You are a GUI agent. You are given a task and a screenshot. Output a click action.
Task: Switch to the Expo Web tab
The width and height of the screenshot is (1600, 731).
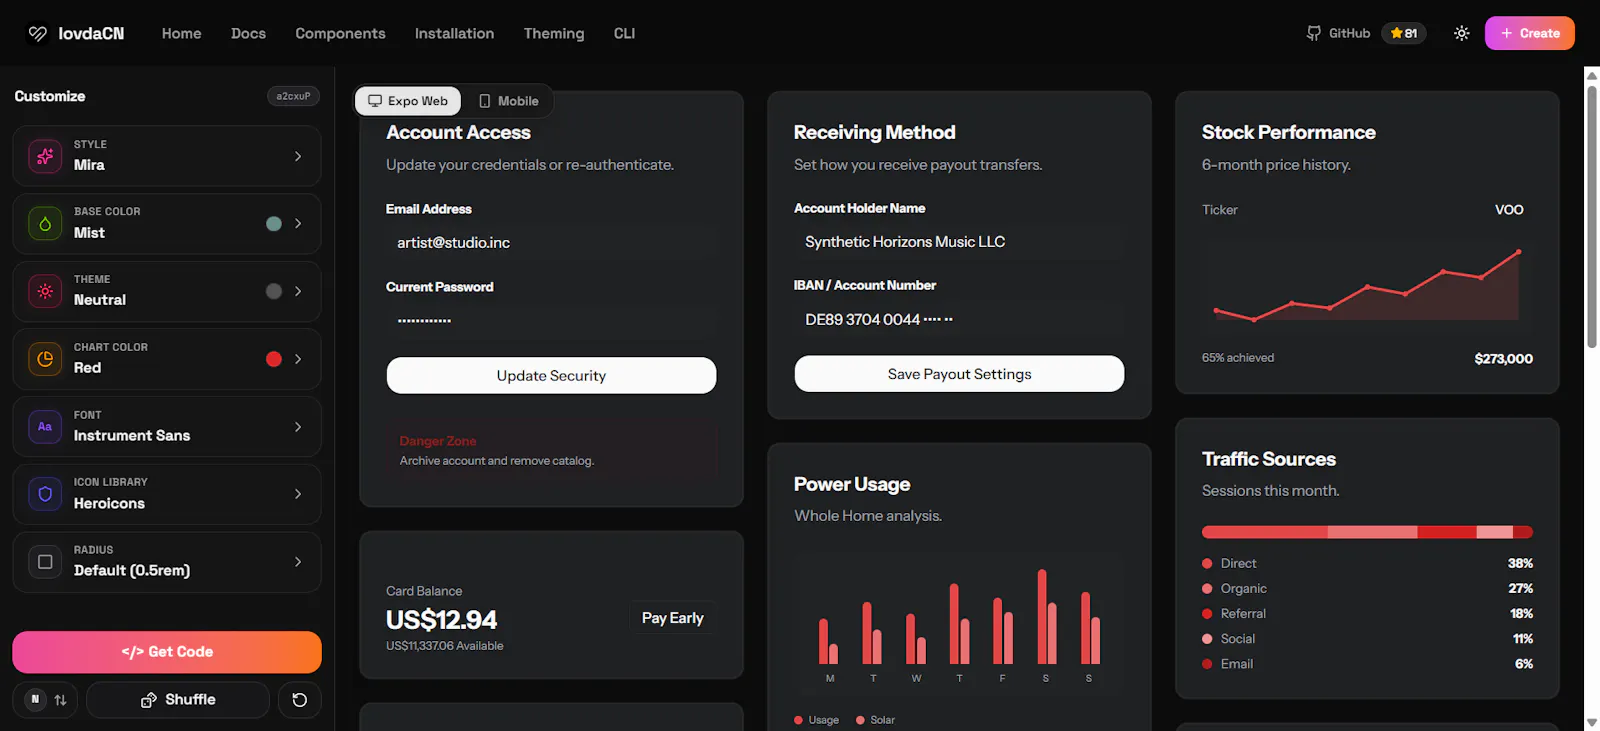pos(408,101)
